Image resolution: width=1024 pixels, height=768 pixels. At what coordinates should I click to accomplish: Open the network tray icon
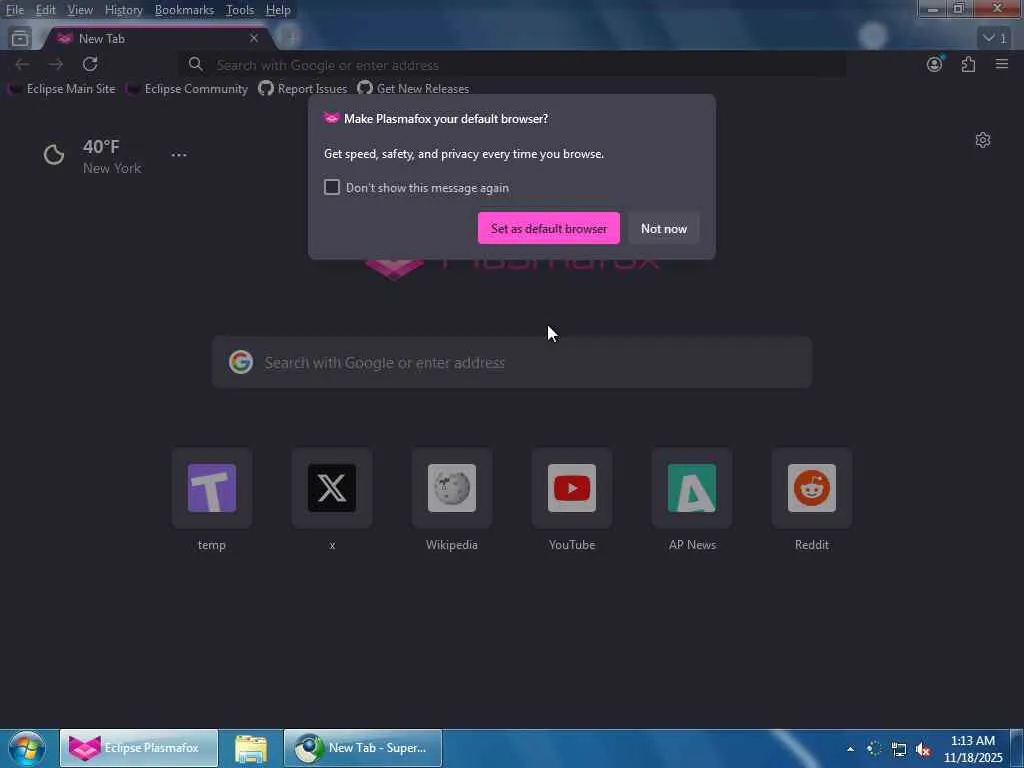[899, 749]
